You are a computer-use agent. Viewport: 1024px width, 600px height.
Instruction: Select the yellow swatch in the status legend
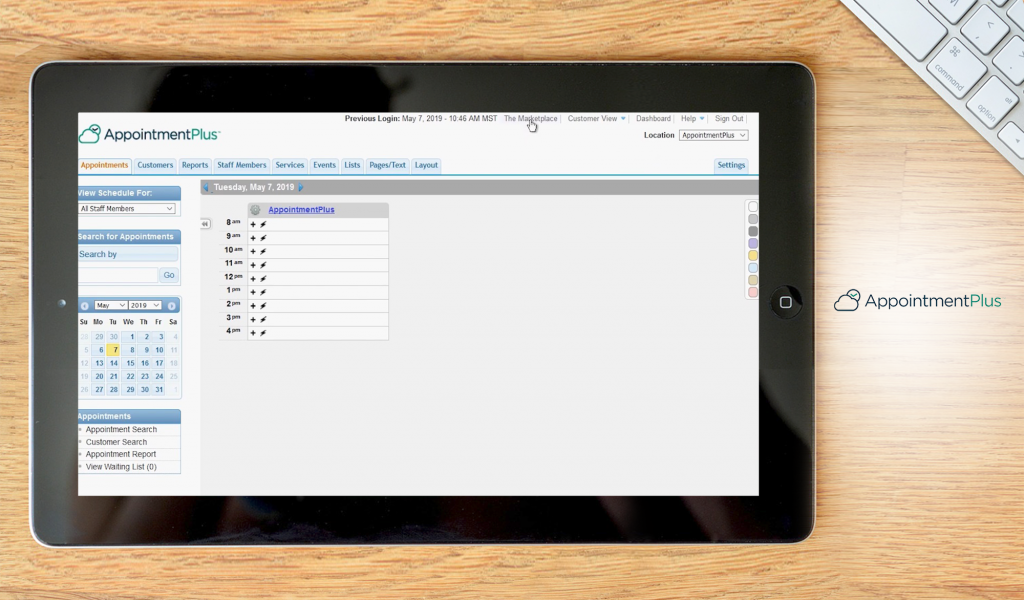751,256
